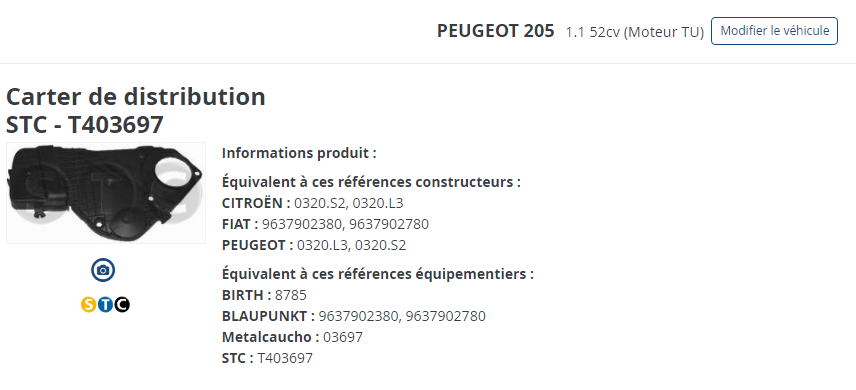The image size is (856, 390).
Task: Select the BIRTH 8785 reference
Action: 264,296
